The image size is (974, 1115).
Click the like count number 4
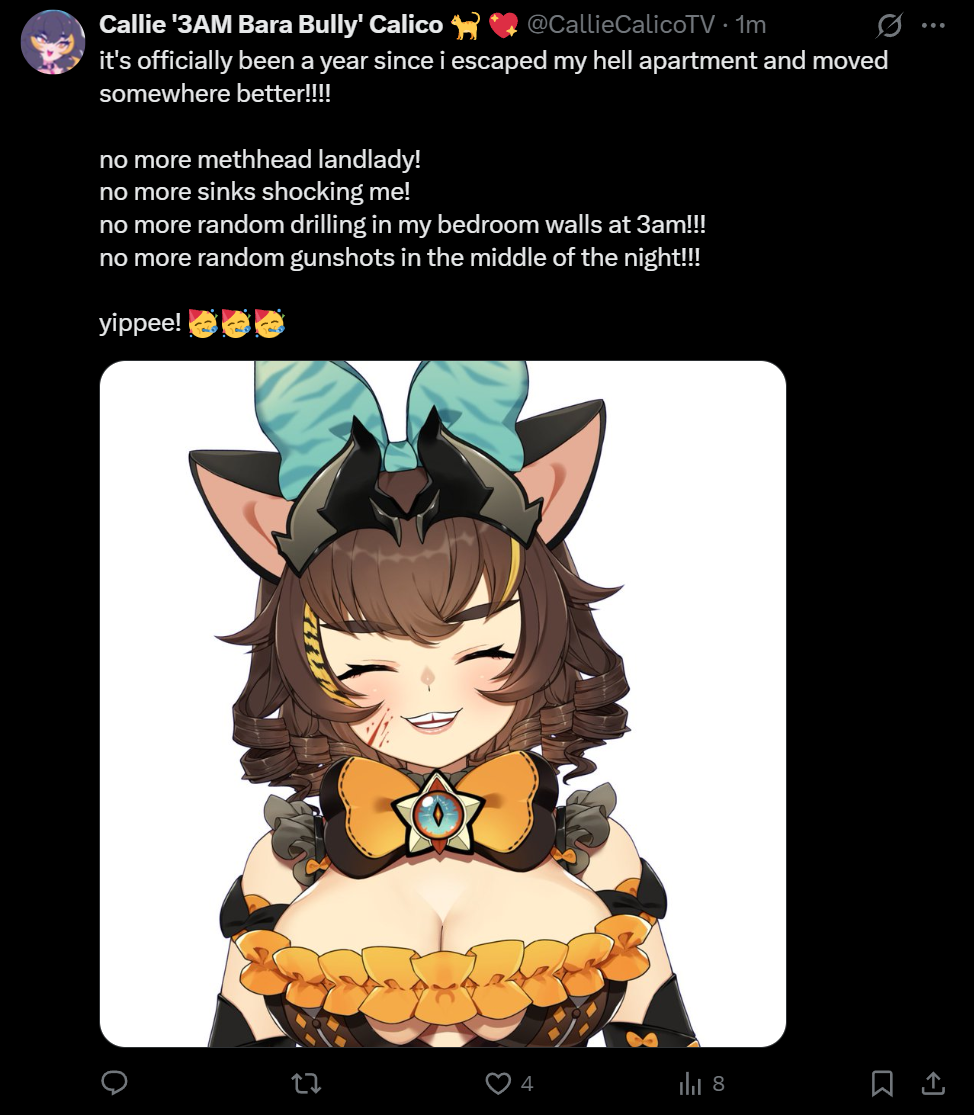527,1083
